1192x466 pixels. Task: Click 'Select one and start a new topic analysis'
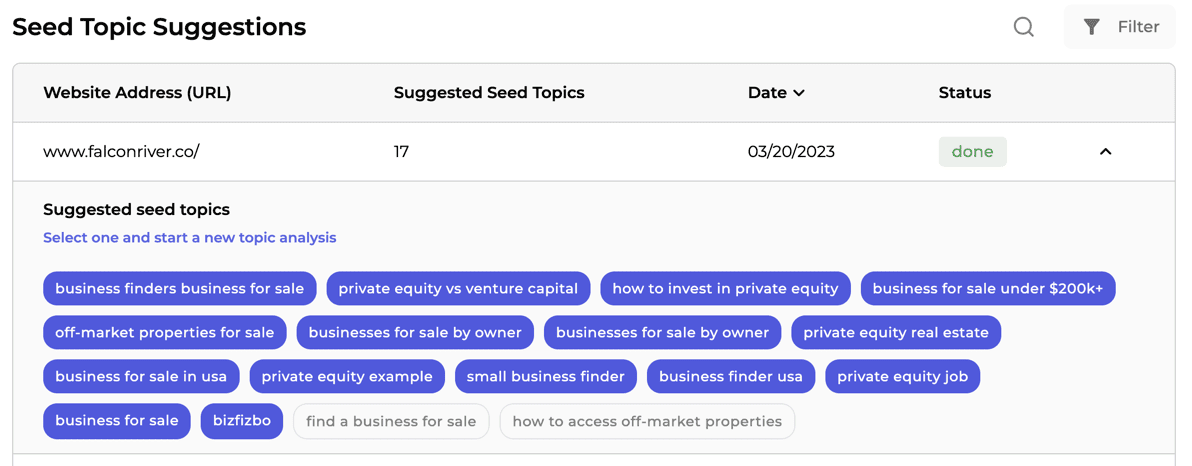pyautogui.click(x=189, y=238)
